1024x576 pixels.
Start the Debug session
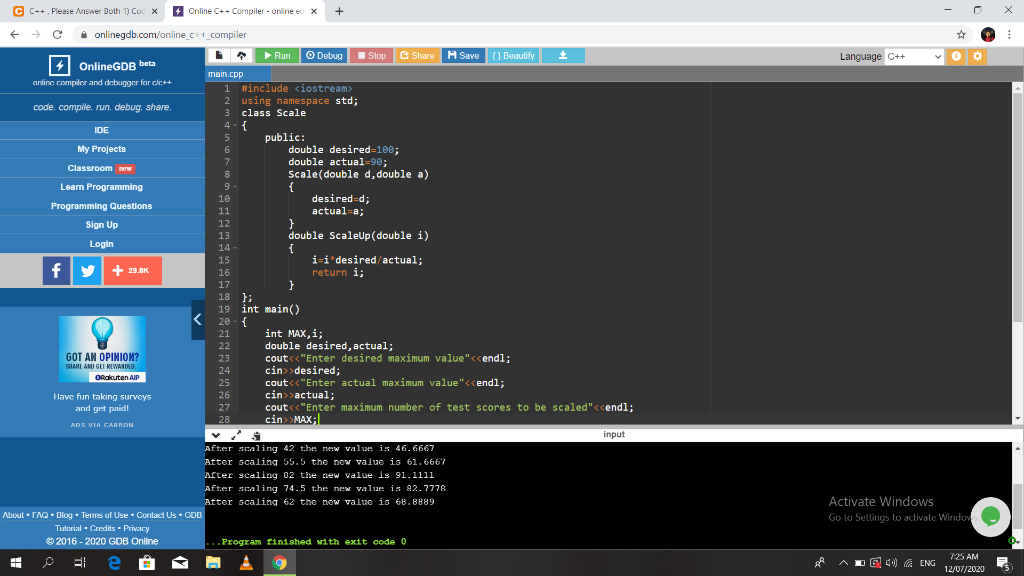pos(324,56)
